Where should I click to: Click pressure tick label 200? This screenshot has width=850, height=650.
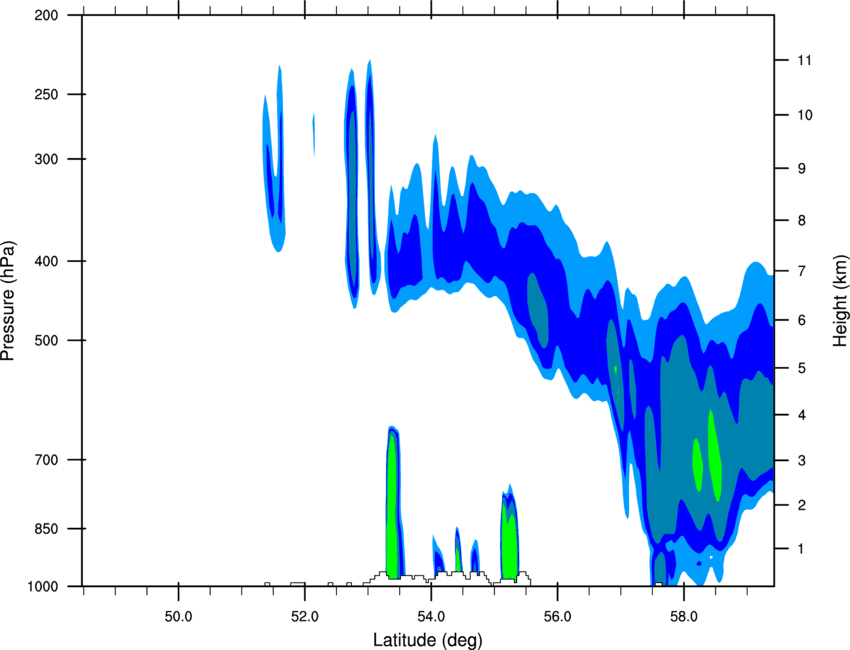point(47,15)
